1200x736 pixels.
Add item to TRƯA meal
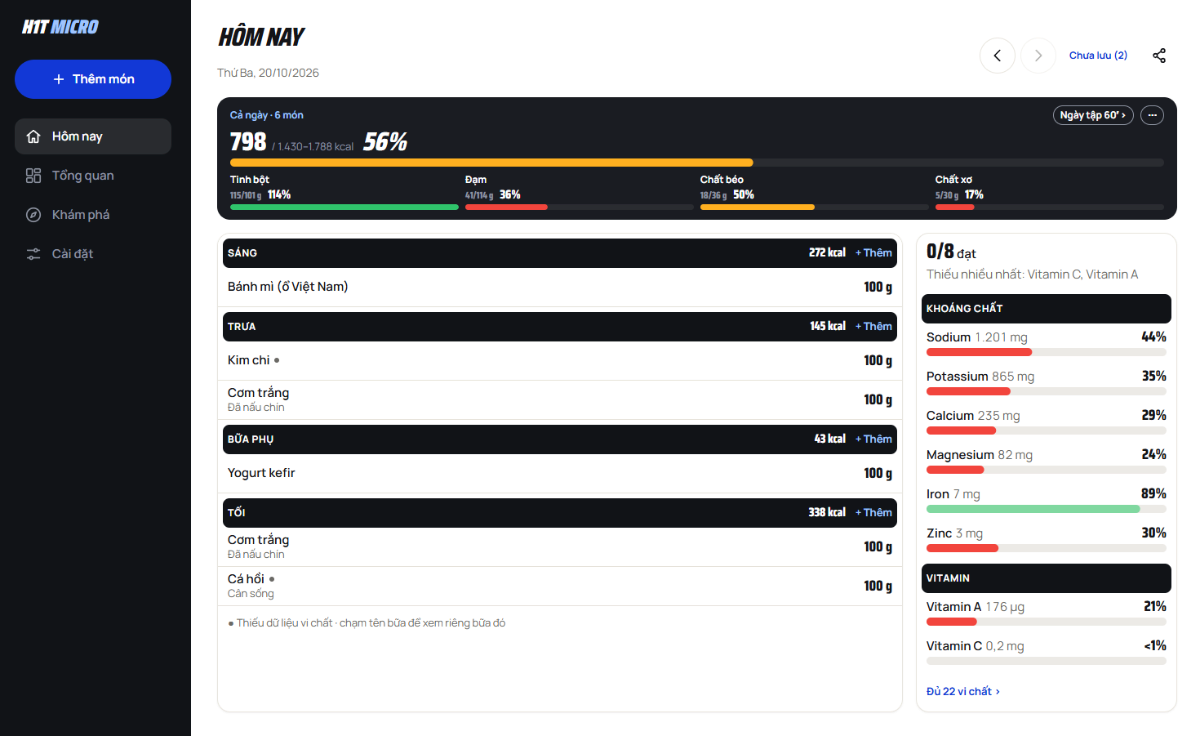click(x=873, y=326)
